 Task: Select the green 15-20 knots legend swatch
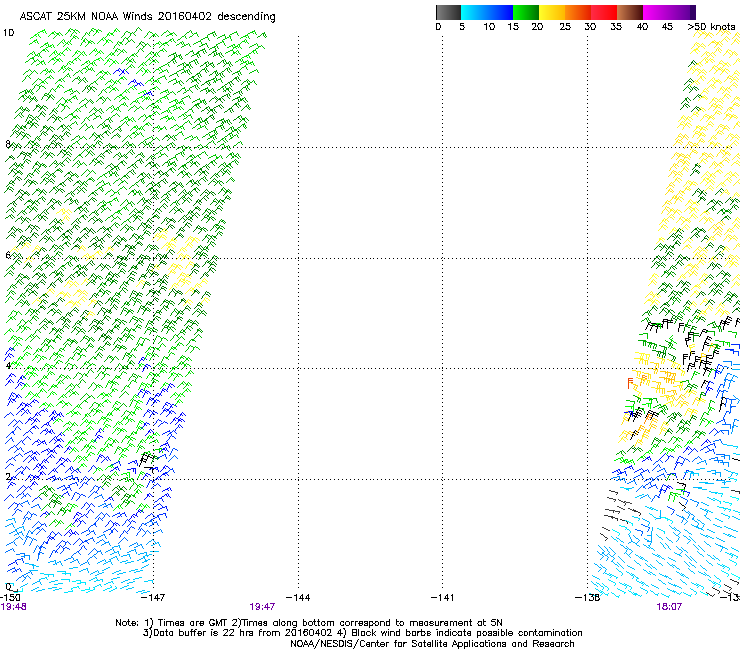(526, 12)
